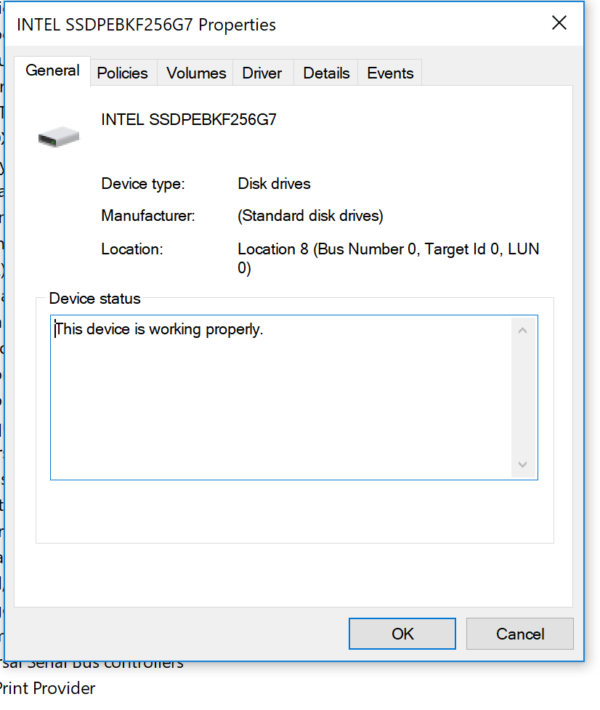Click the OK button
The width and height of the screenshot is (600, 710).
pos(402,633)
